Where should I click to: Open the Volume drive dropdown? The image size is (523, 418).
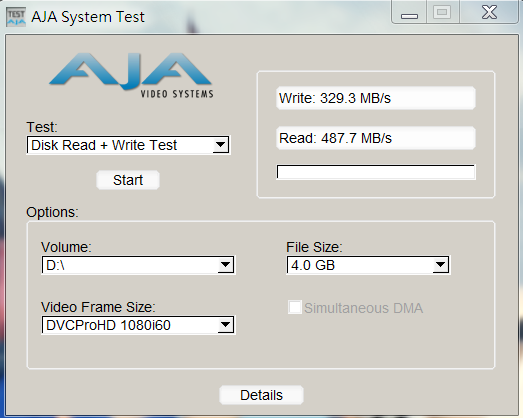pyautogui.click(x=138, y=265)
